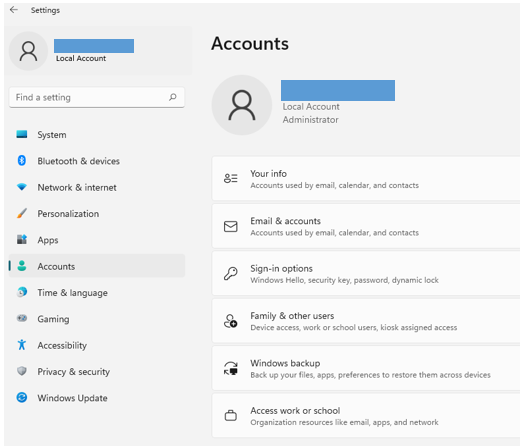The width and height of the screenshot is (526, 446).
Task: Go to Gaming settings
Action: (x=97, y=319)
